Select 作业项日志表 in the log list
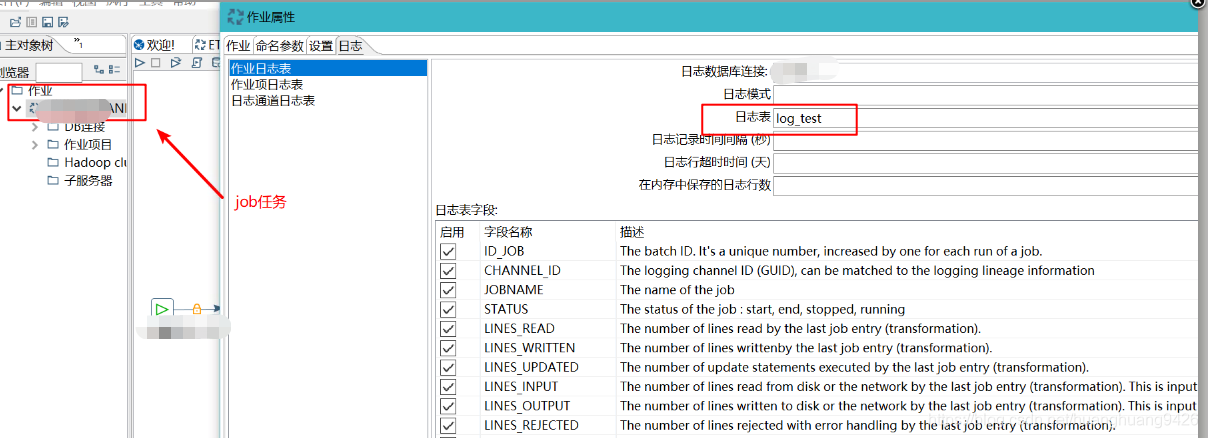1208x438 pixels. [267, 85]
